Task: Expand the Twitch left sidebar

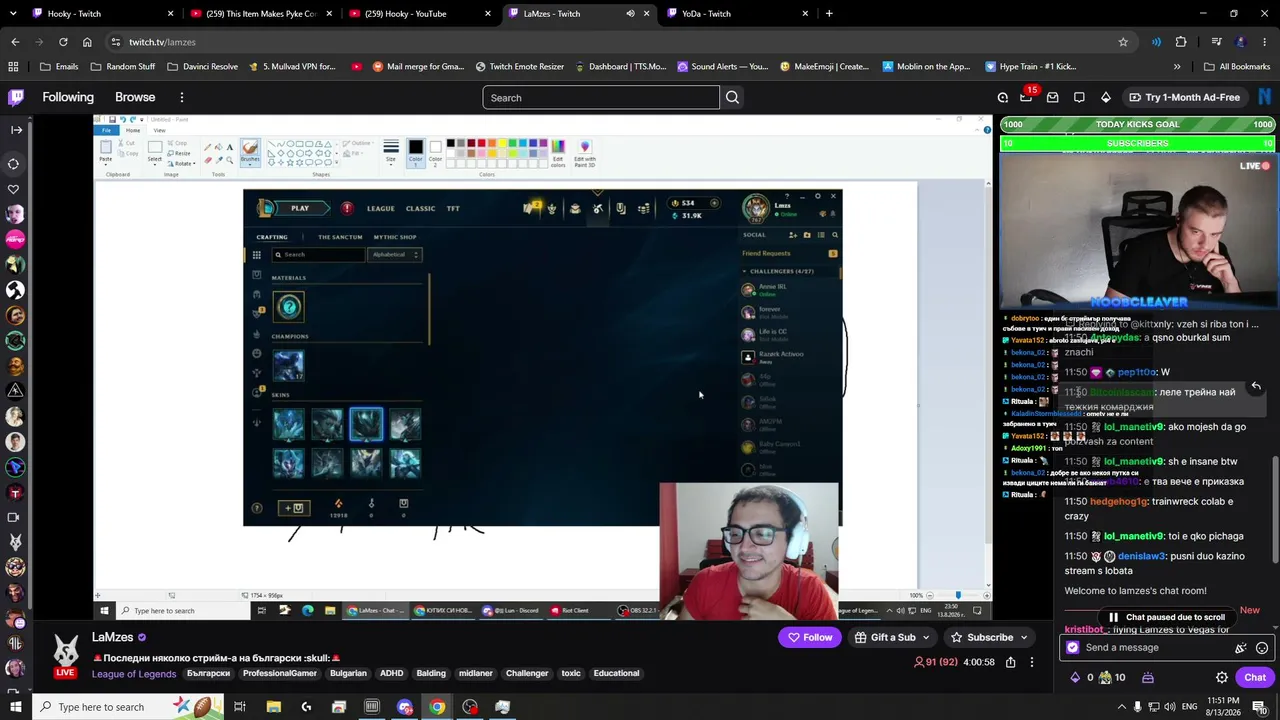Action: [16, 130]
